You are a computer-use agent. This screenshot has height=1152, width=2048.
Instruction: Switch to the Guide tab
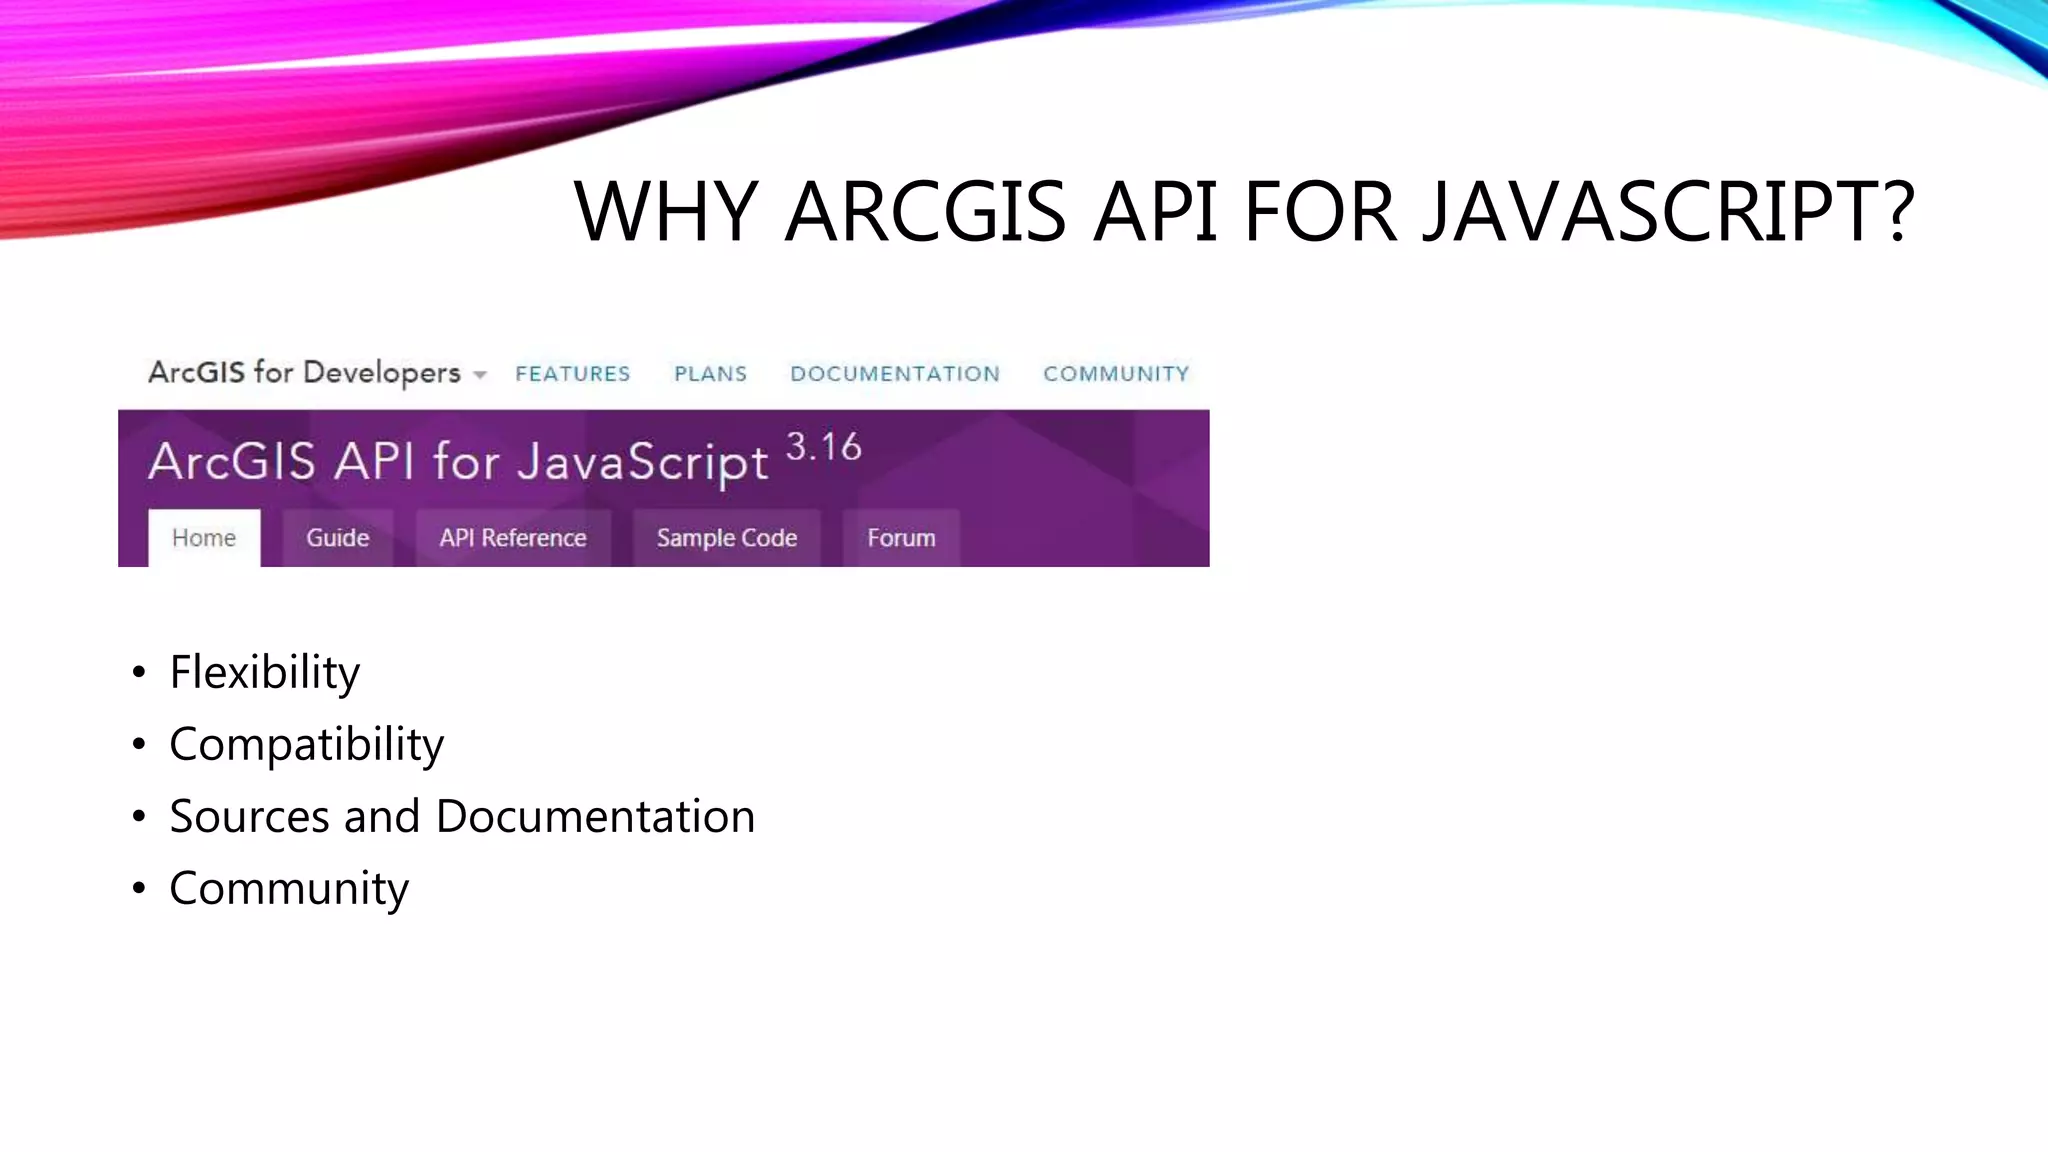pyautogui.click(x=338, y=538)
